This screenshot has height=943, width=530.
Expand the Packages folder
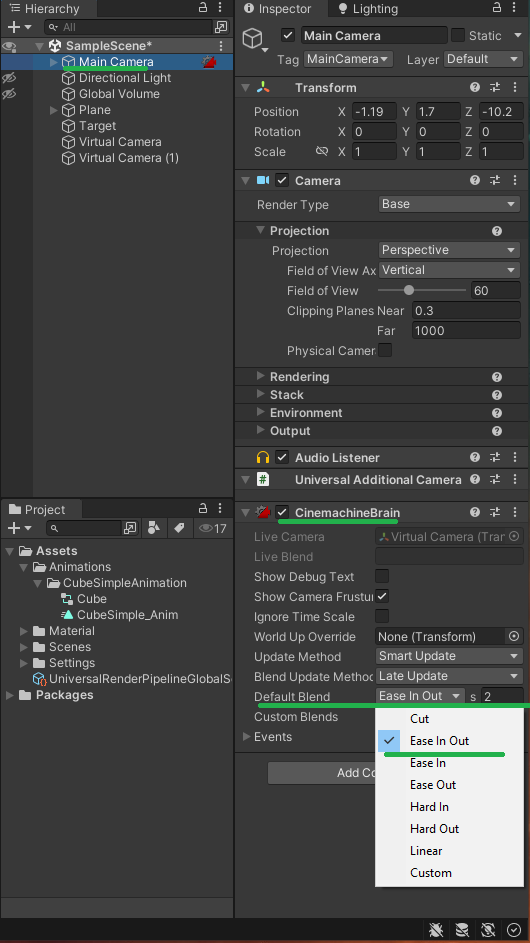point(10,695)
